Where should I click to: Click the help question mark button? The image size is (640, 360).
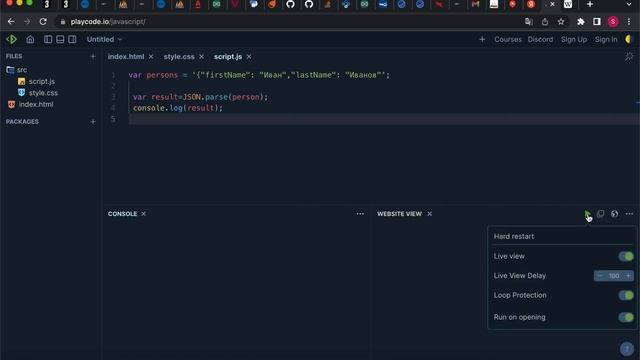pyautogui.click(x=627, y=348)
